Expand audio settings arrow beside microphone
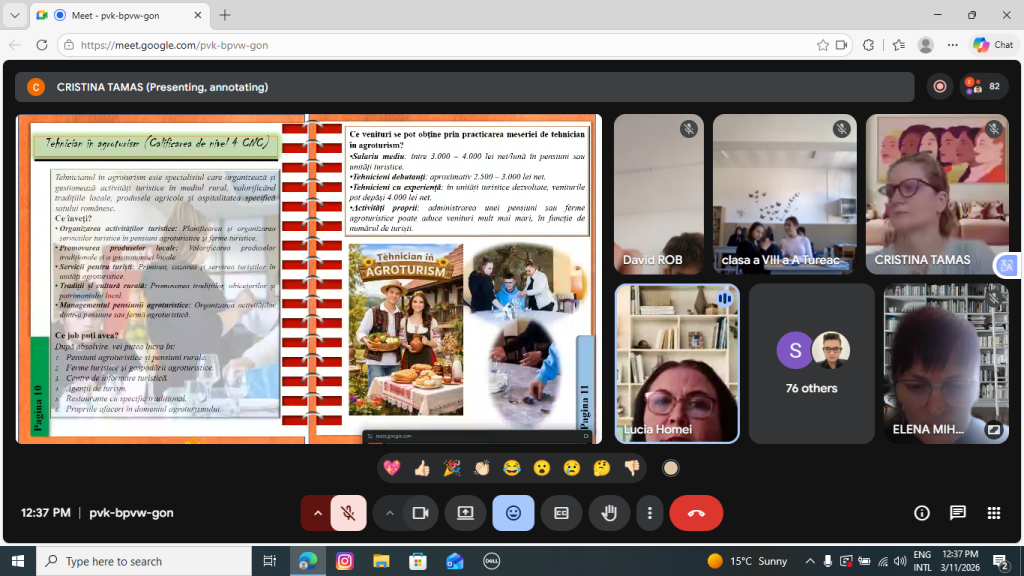The image size is (1024, 576). pyautogui.click(x=317, y=513)
